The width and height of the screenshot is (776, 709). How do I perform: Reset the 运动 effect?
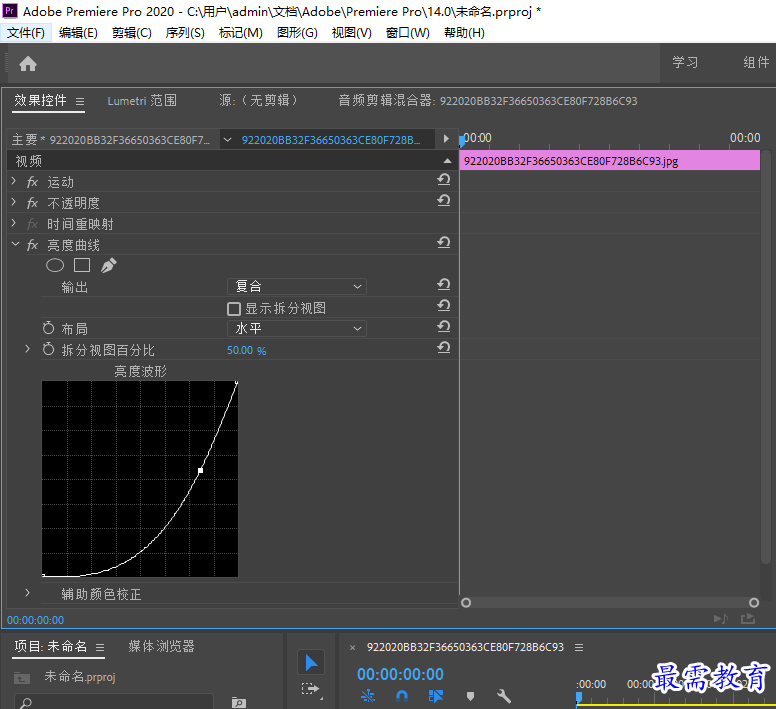[x=444, y=179]
